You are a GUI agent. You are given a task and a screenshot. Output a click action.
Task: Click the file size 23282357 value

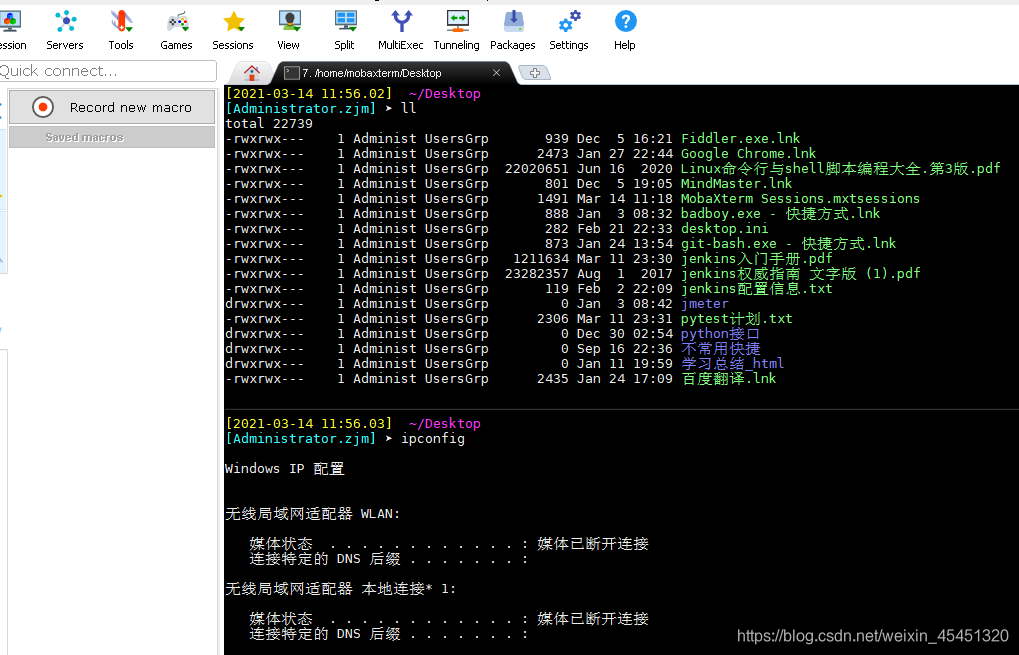pos(537,273)
